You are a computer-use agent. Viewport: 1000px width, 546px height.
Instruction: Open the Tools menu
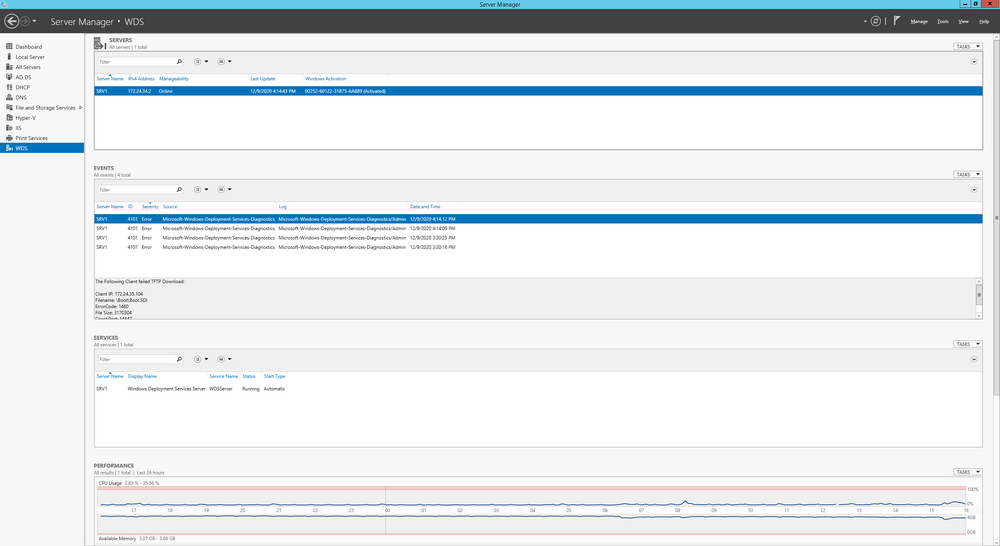tap(943, 22)
